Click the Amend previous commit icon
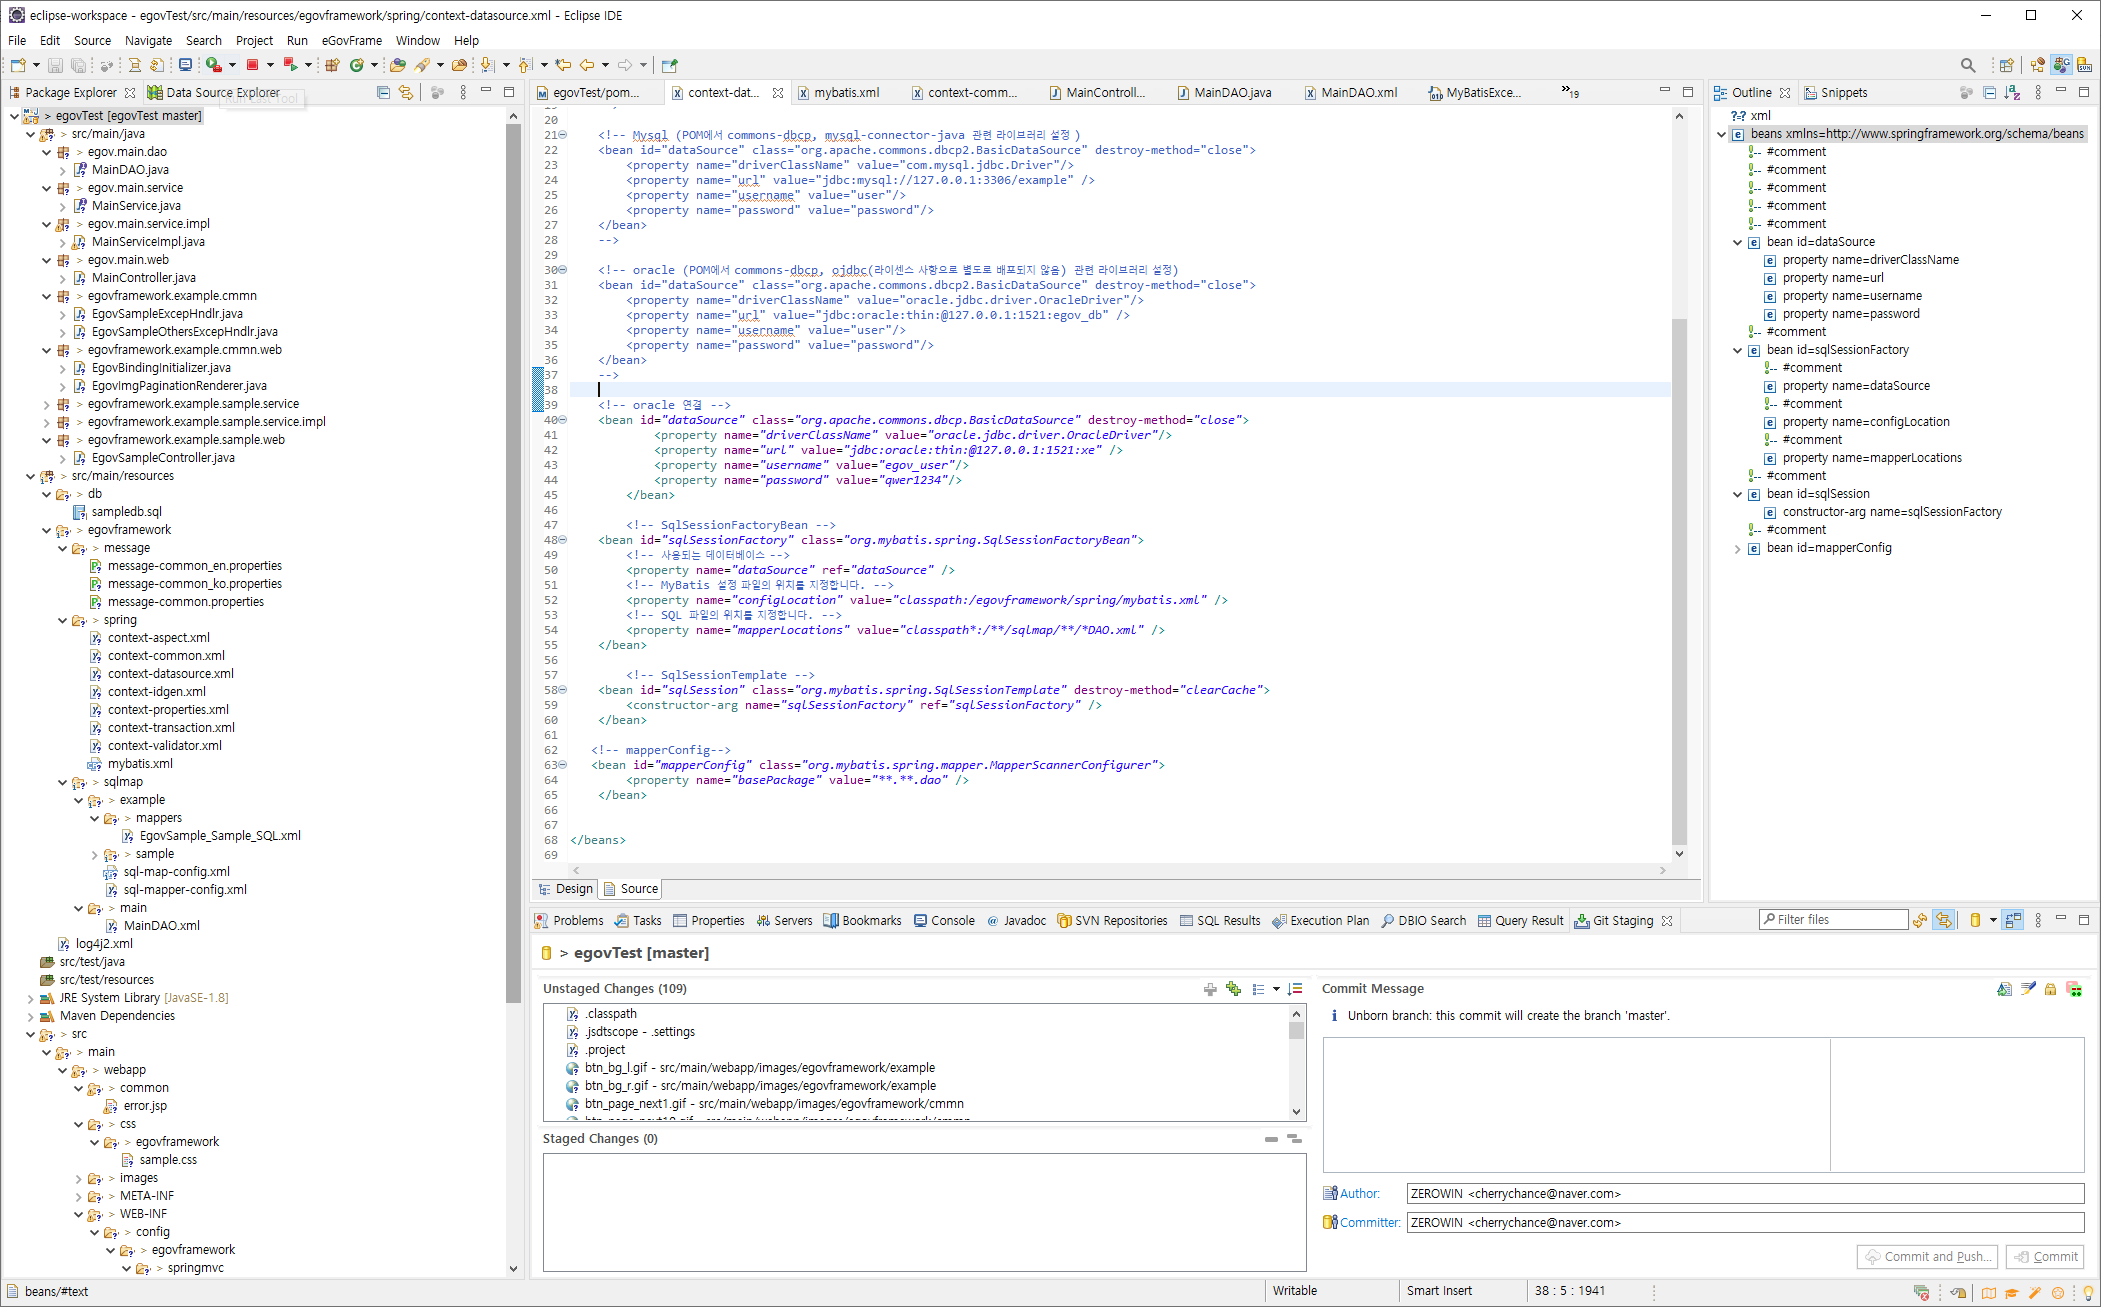Screen dimensions: 2101x1307 tap(2004, 989)
